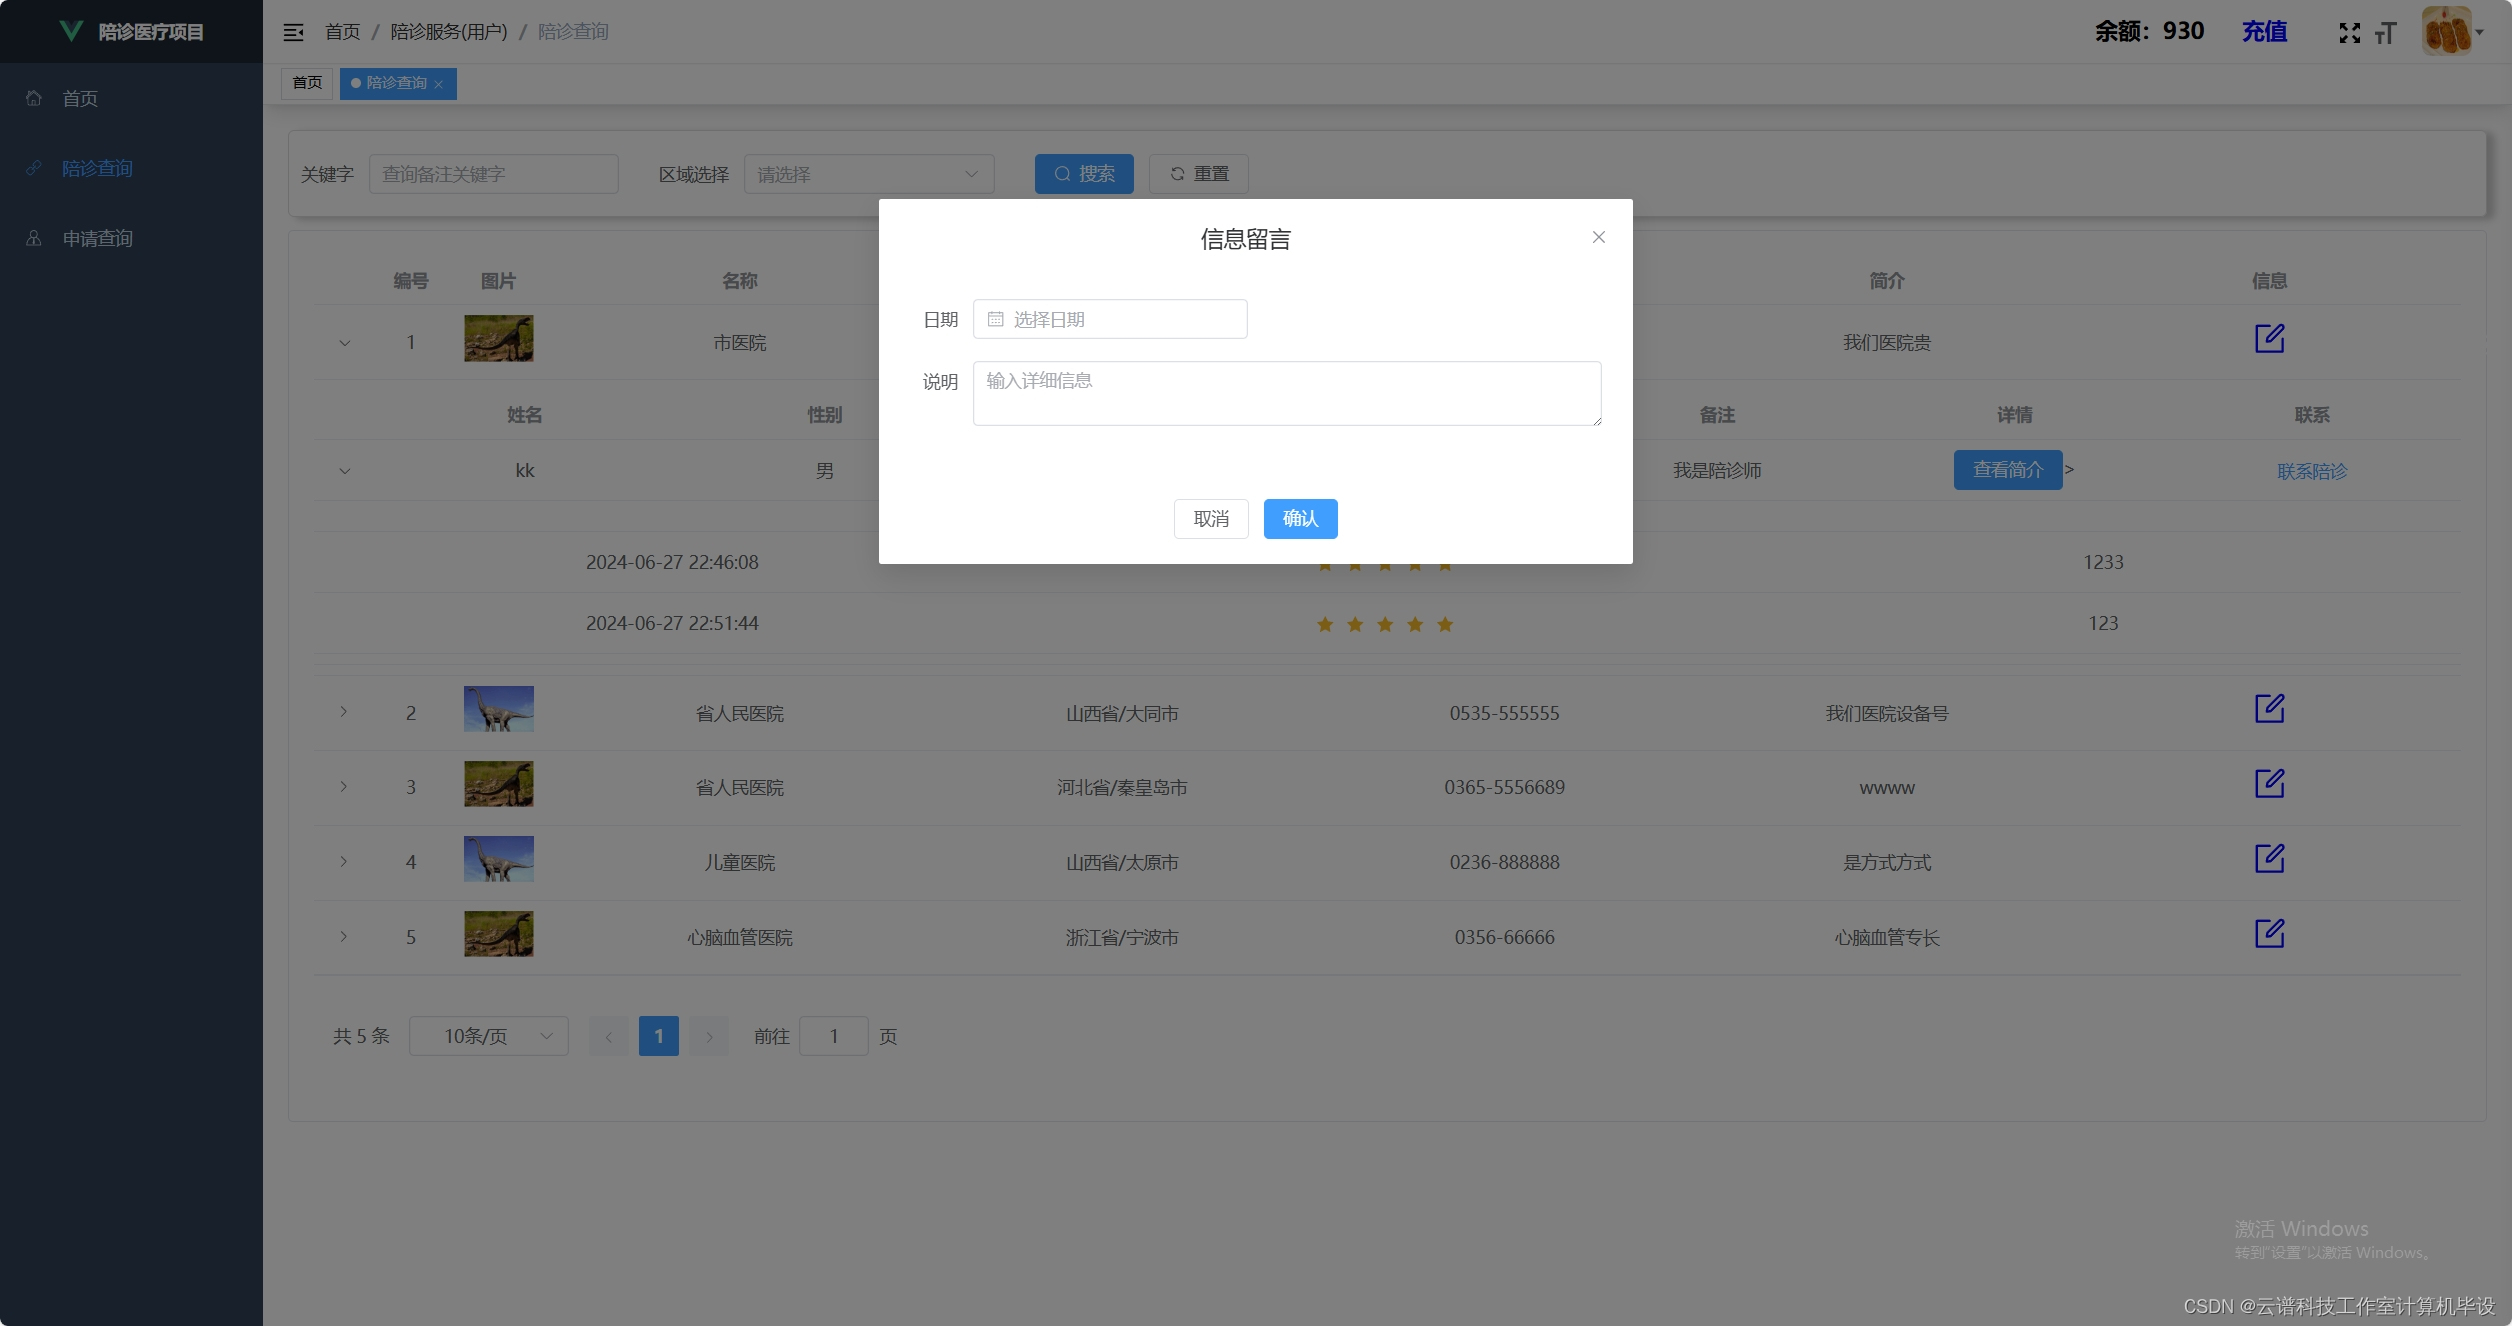Click the edit icon for 儿童医院 row

2269,859
